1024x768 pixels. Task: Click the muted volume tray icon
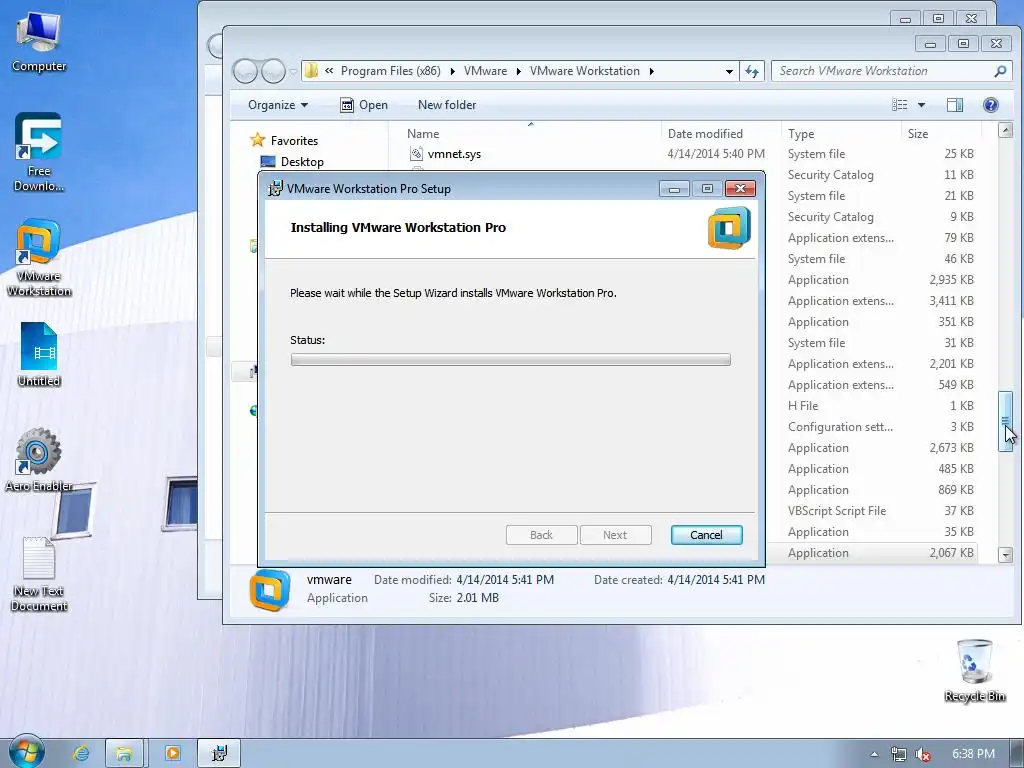pyautogui.click(x=922, y=754)
